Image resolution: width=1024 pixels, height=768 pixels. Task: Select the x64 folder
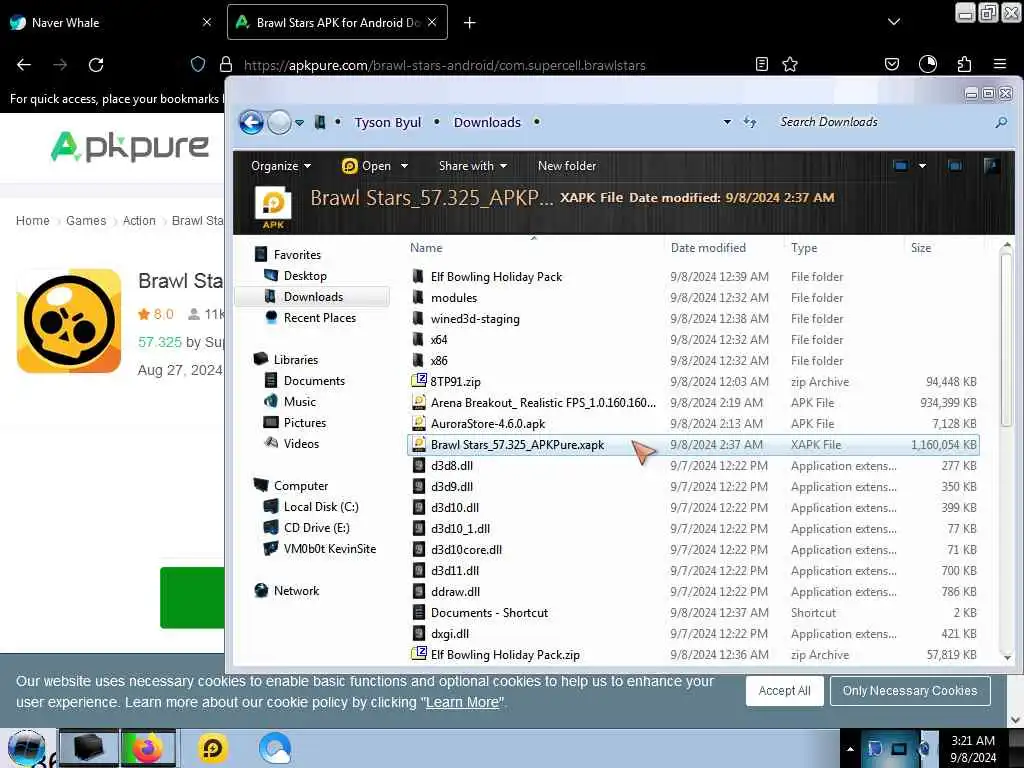click(x=438, y=340)
